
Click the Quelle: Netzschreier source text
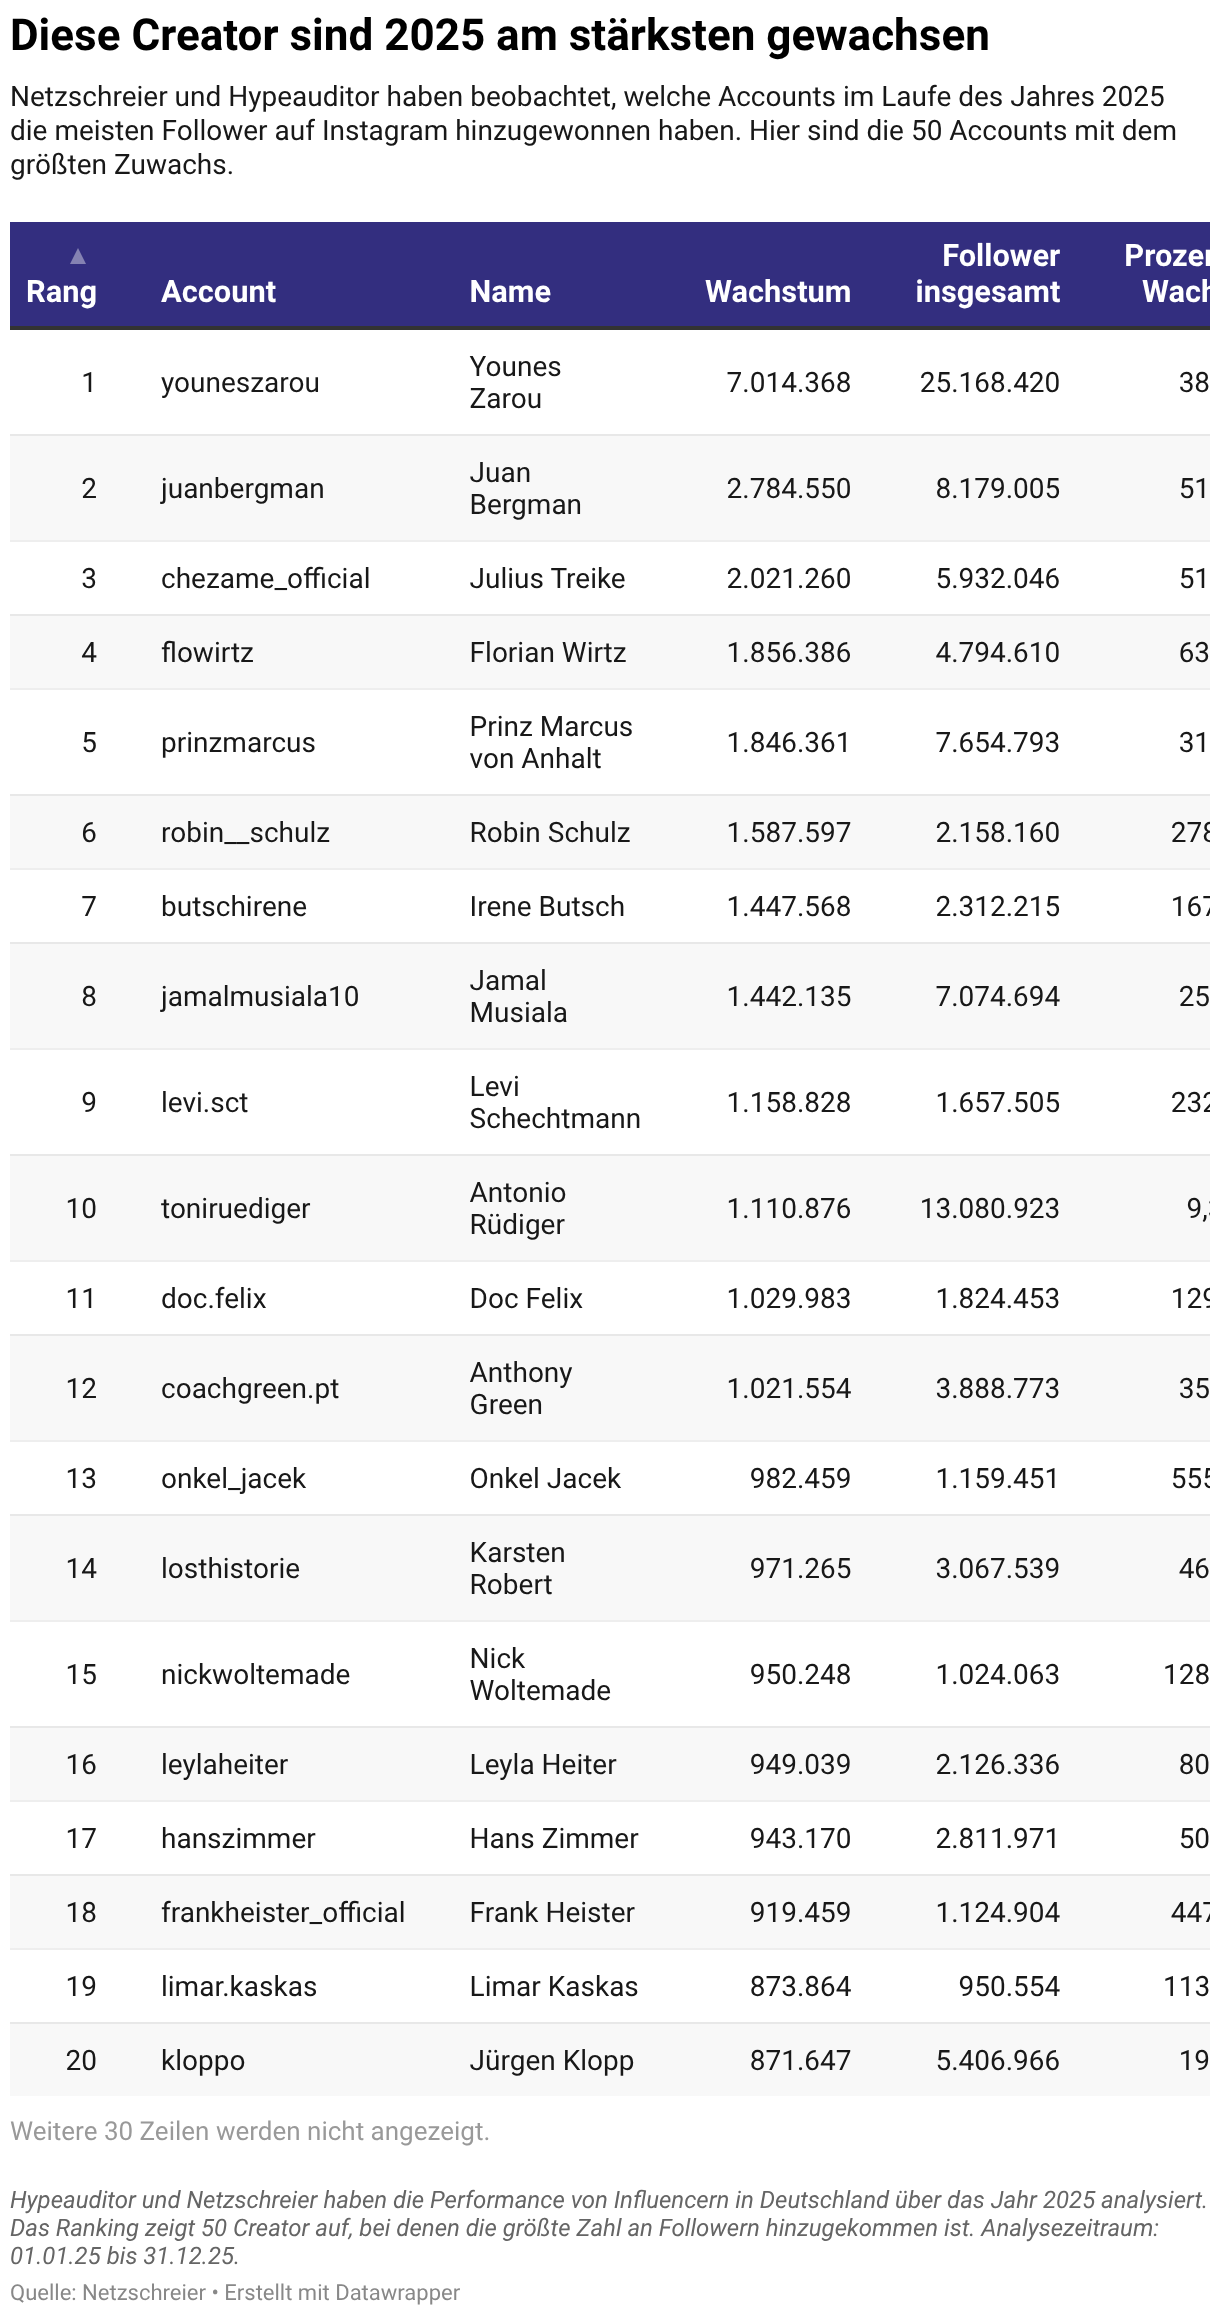click(108, 2292)
